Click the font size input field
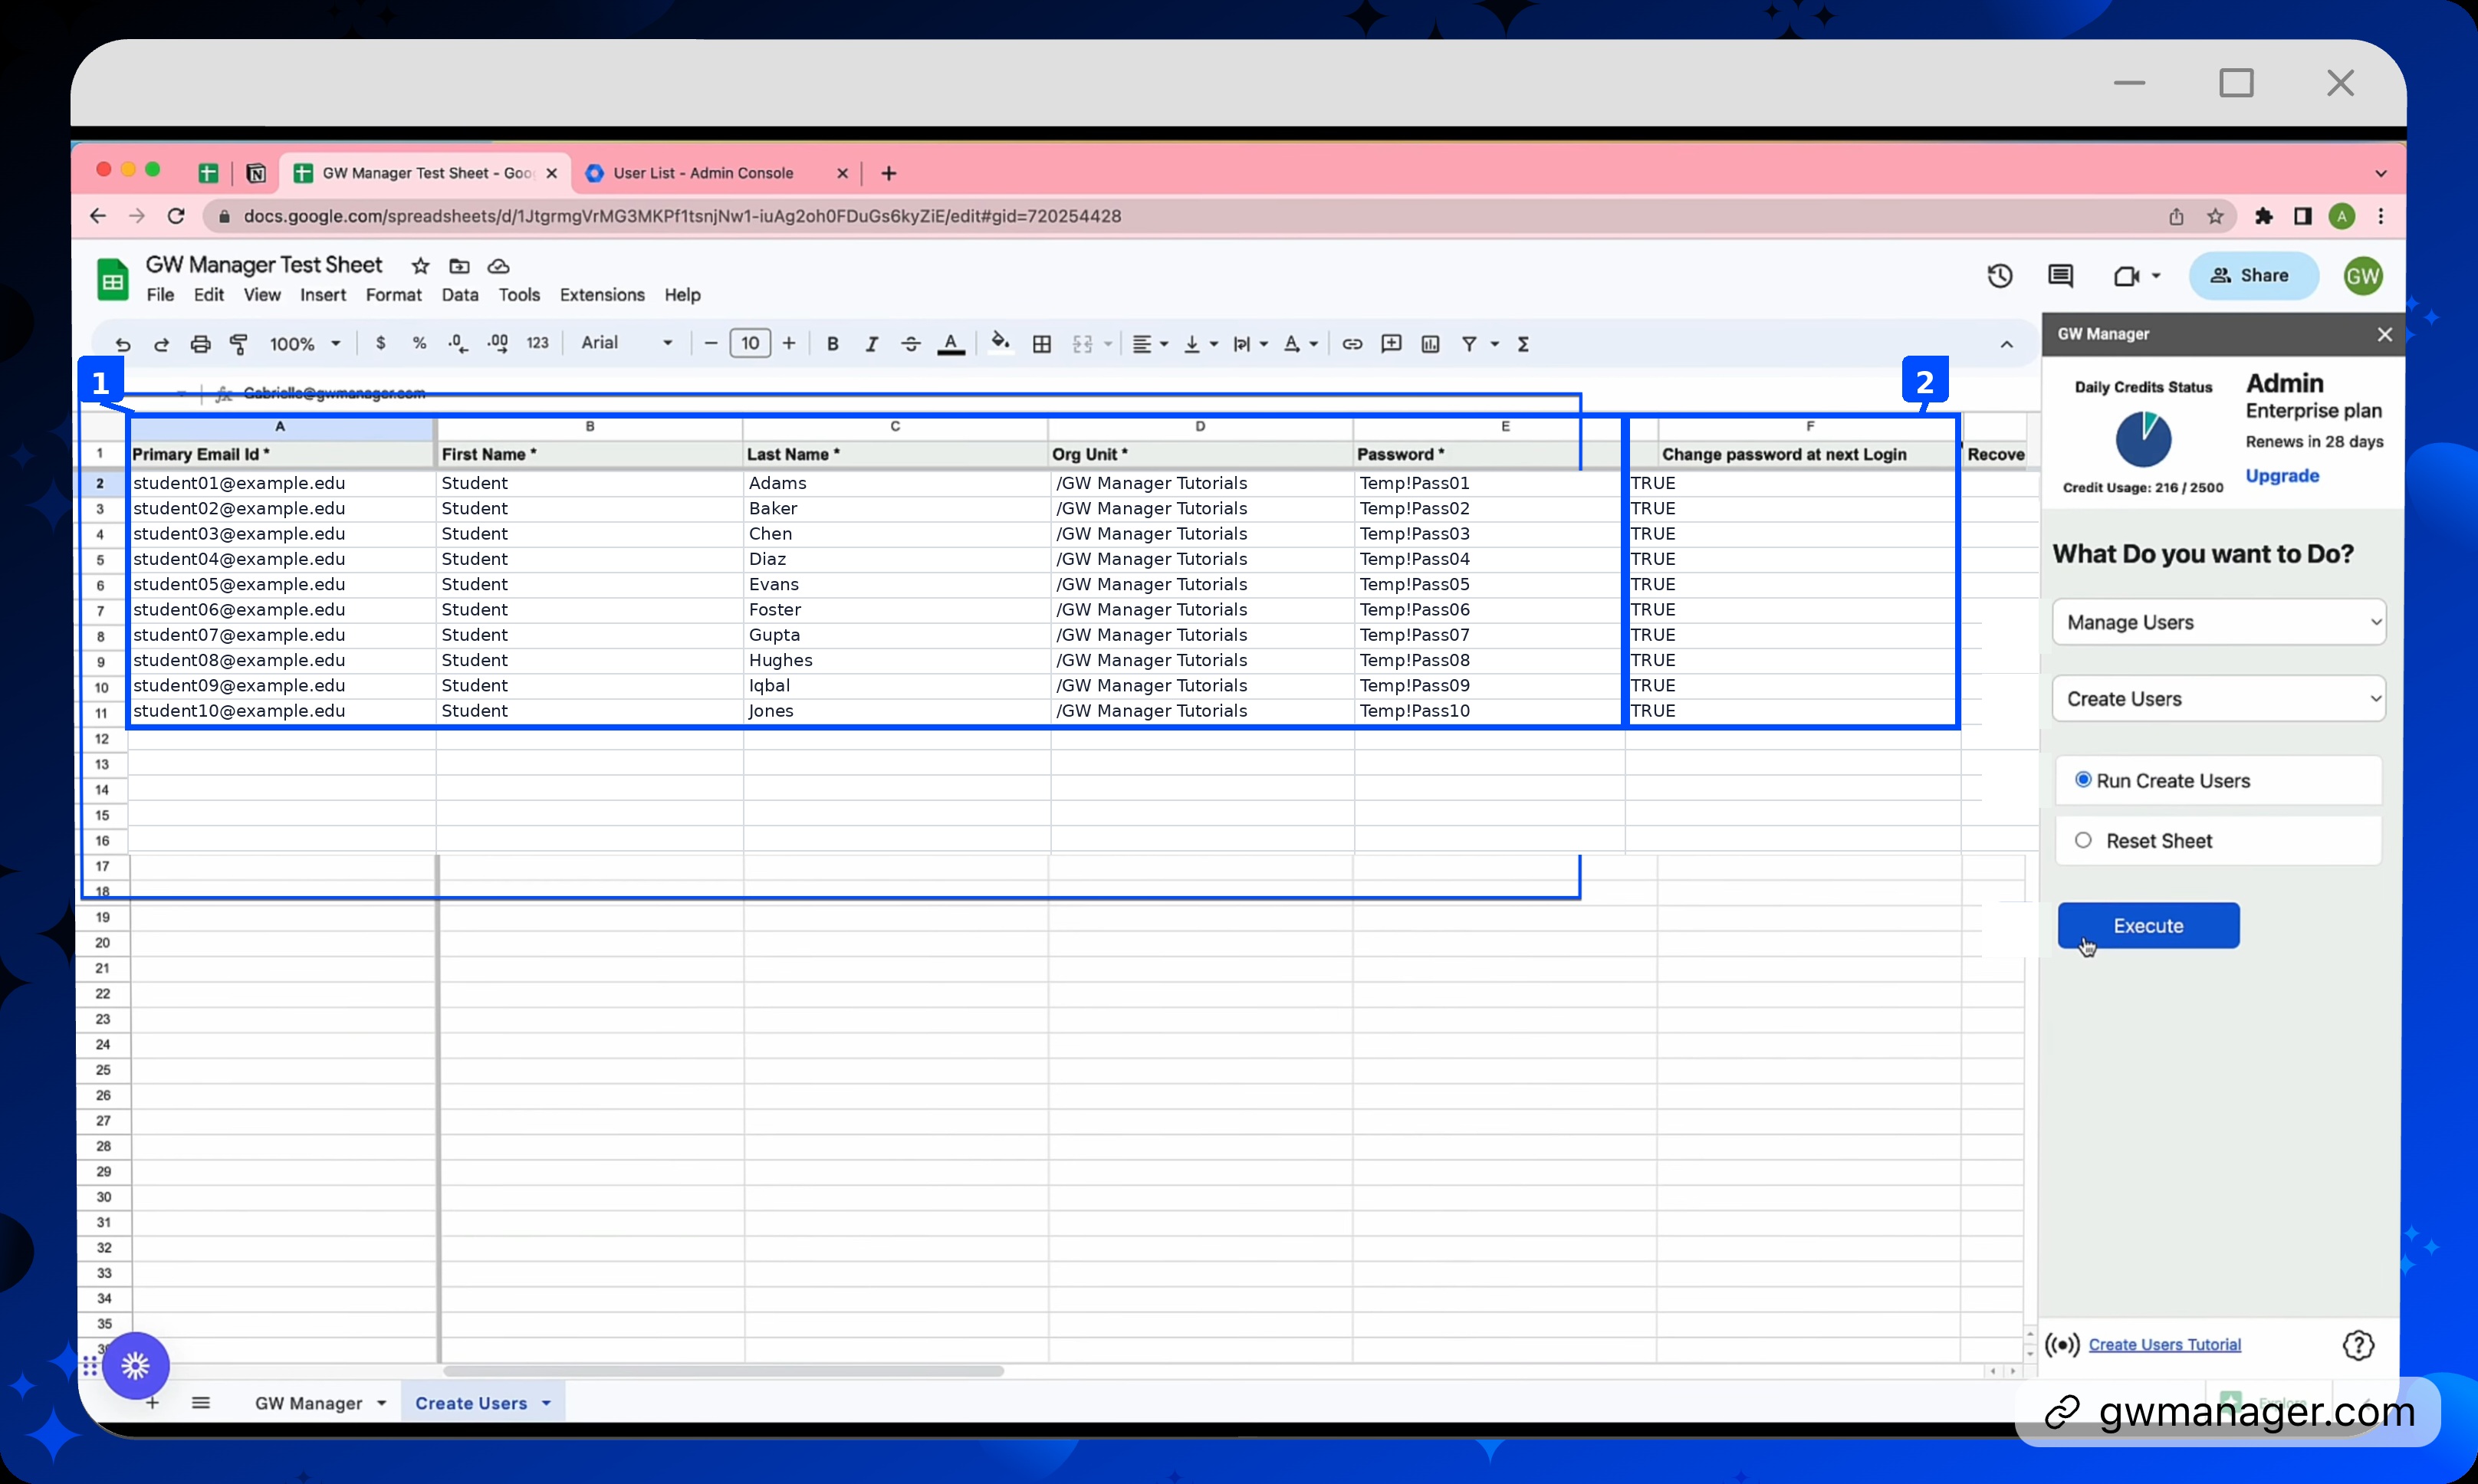This screenshot has height=1484, width=2478. click(x=750, y=344)
